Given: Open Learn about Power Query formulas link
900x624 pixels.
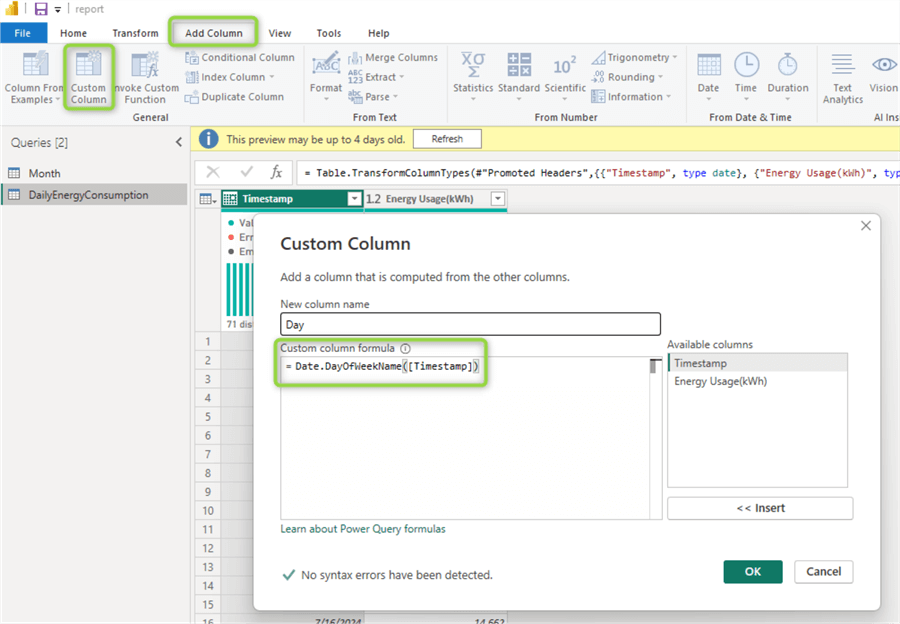Looking at the screenshot, I should [x=363, y=529].
